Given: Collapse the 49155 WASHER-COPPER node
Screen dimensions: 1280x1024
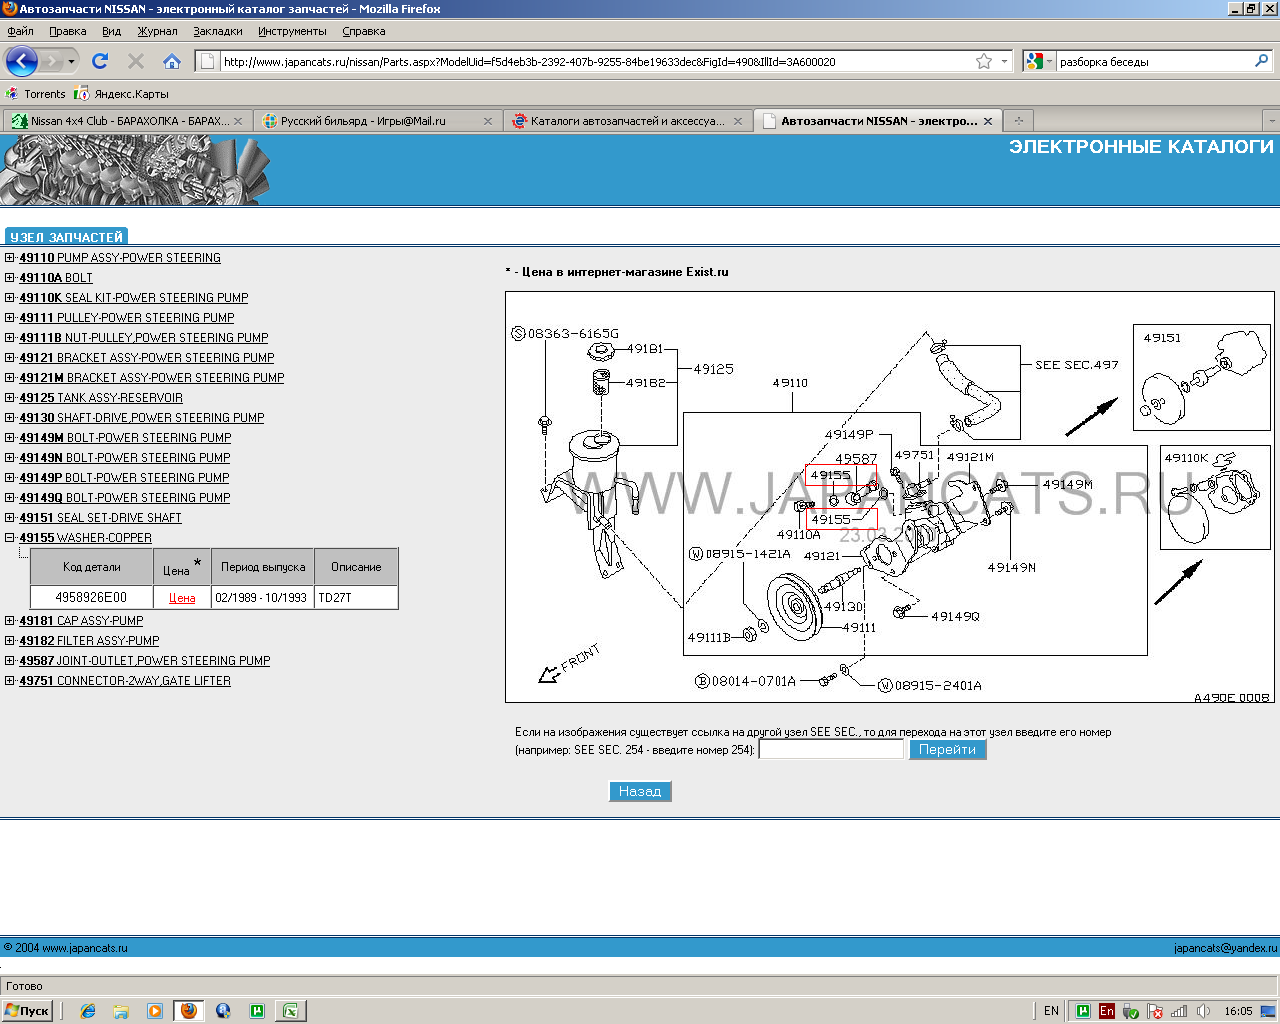Looking at the screenshot, I should [10, 537].
